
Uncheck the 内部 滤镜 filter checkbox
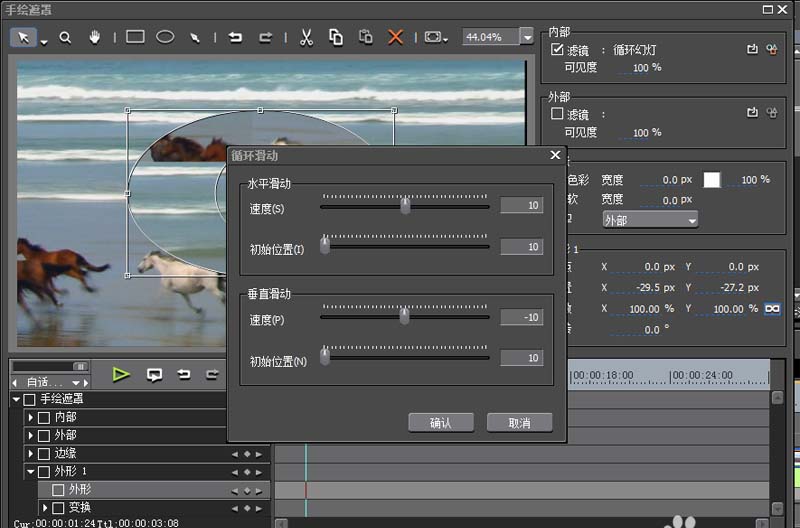pos(557,49)
